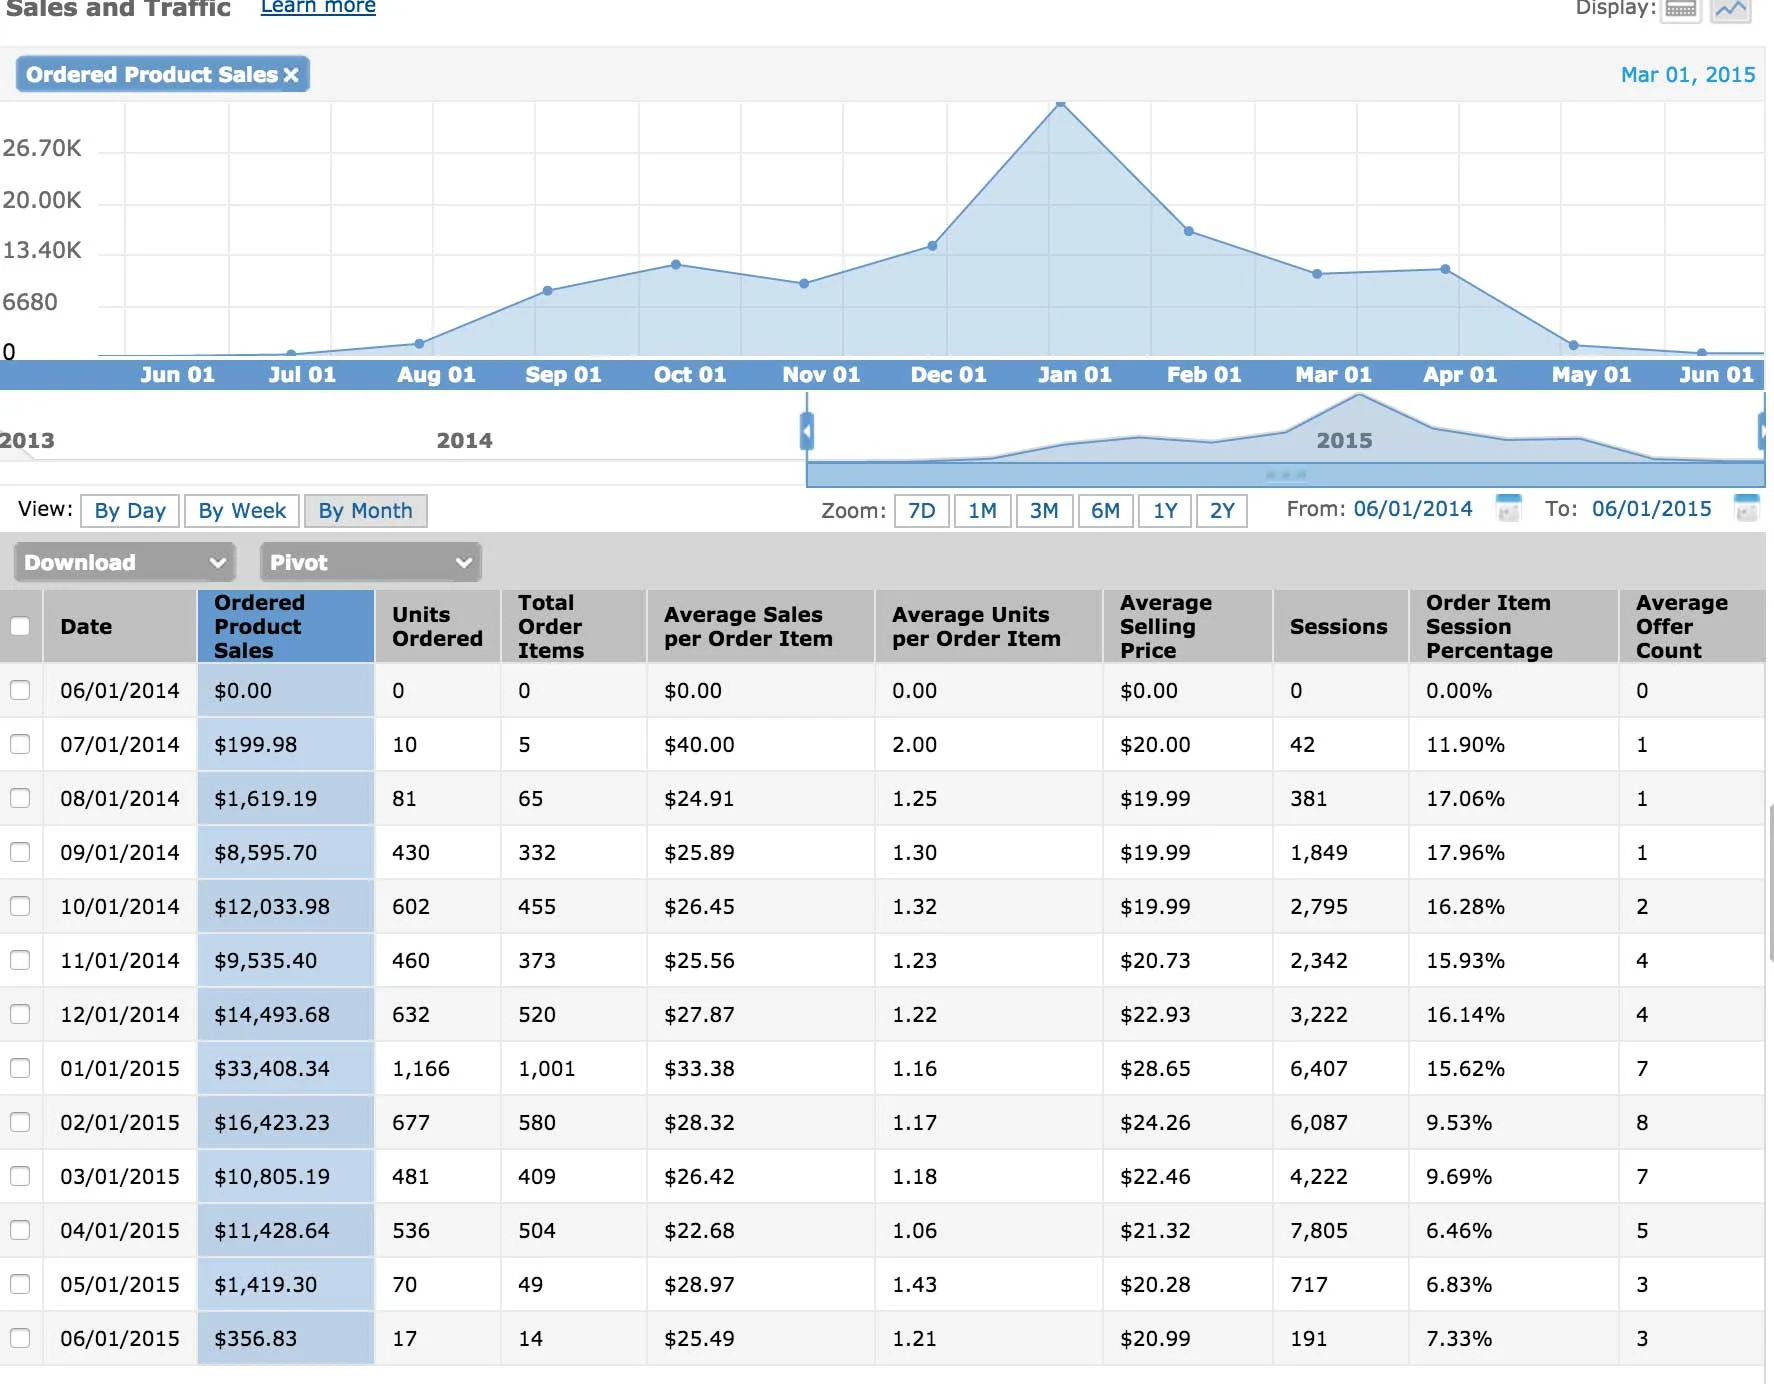Expand the Download dropdown
This screenshot has width=1774, height=1384.
click(x=125, y=562)
